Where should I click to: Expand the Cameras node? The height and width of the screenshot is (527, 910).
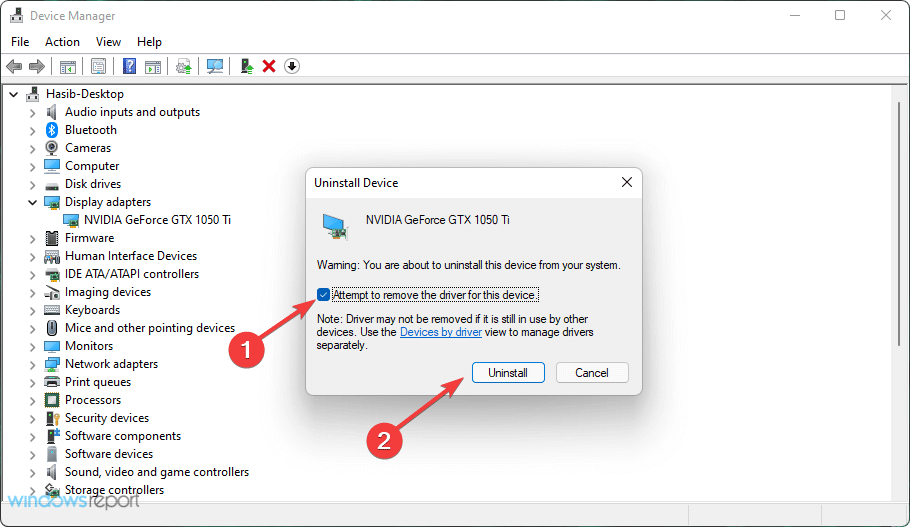pyautogui.click(x=32, y=149)
